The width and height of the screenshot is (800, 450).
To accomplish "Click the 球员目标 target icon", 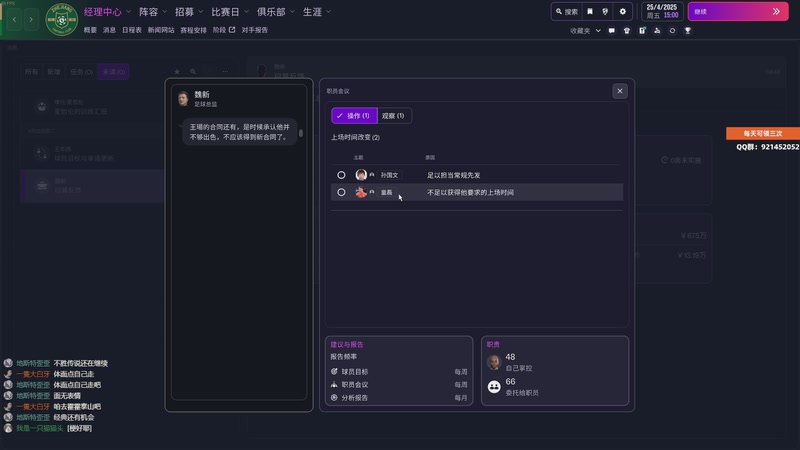I will [334, 371].
